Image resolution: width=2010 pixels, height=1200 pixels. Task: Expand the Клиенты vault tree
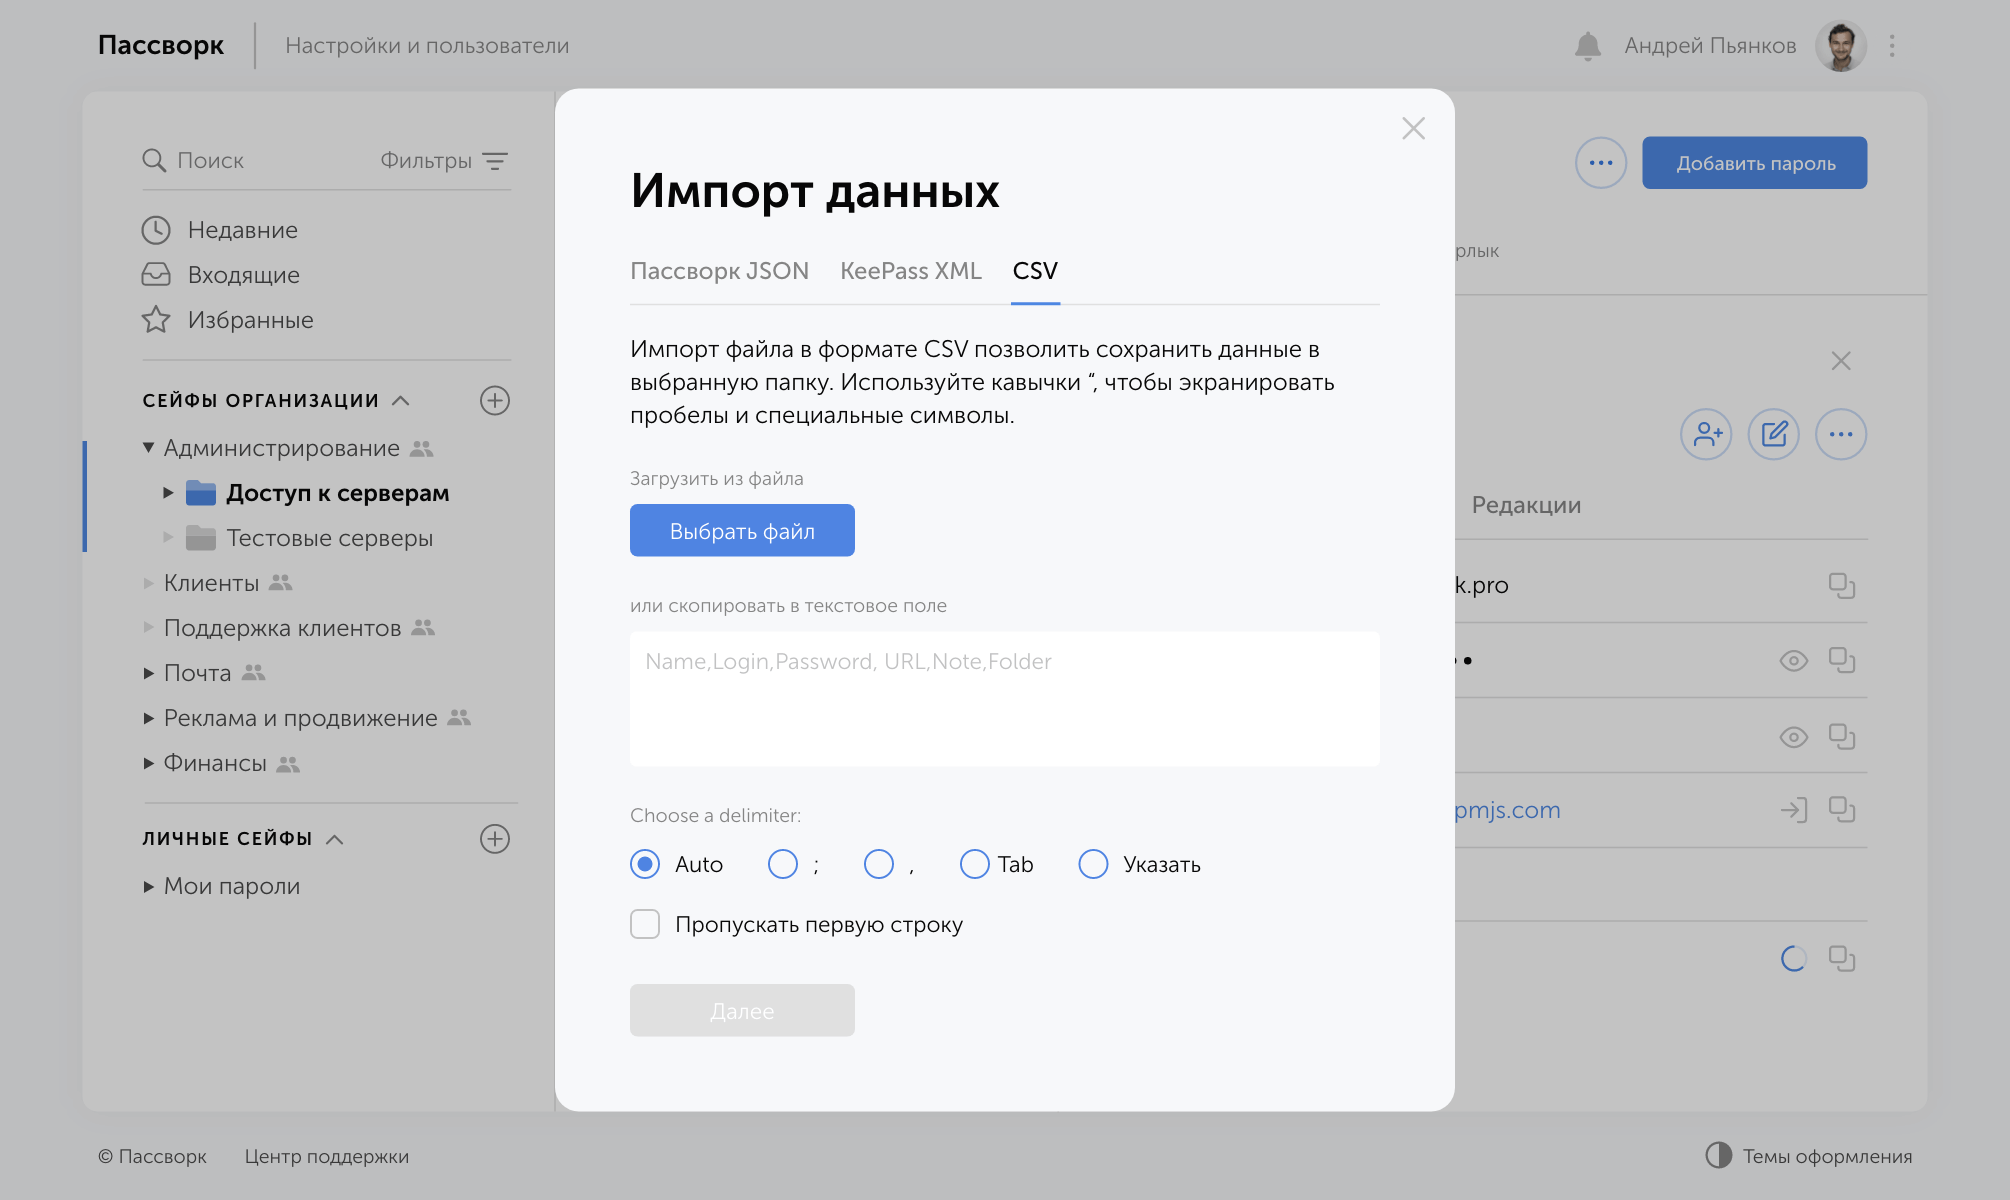pyautogui.click(x=149, y=583)
